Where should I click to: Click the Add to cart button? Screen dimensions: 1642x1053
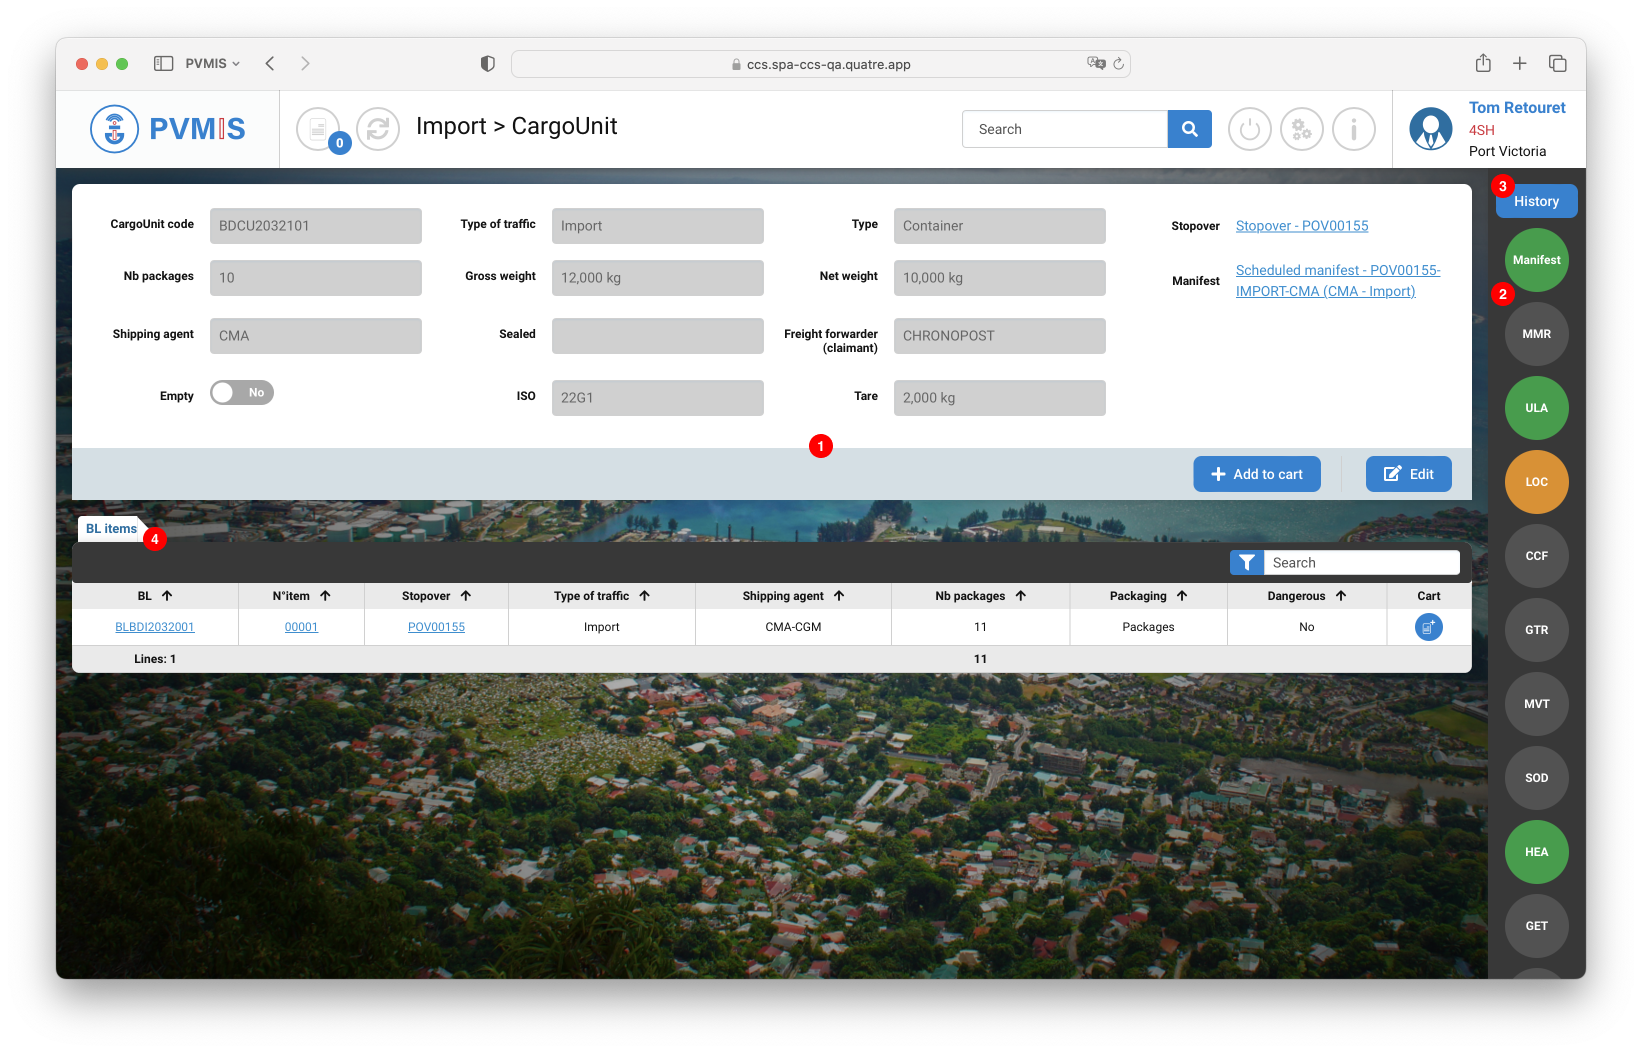click(1256, 474)
